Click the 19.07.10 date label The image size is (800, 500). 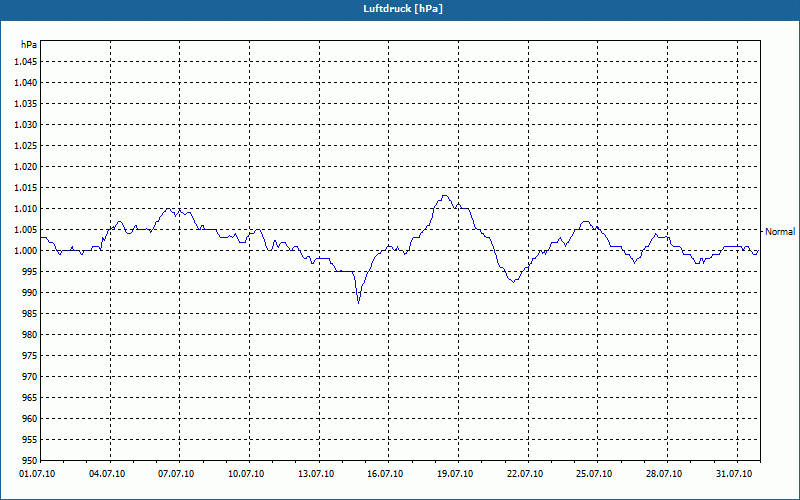[455, 474]
